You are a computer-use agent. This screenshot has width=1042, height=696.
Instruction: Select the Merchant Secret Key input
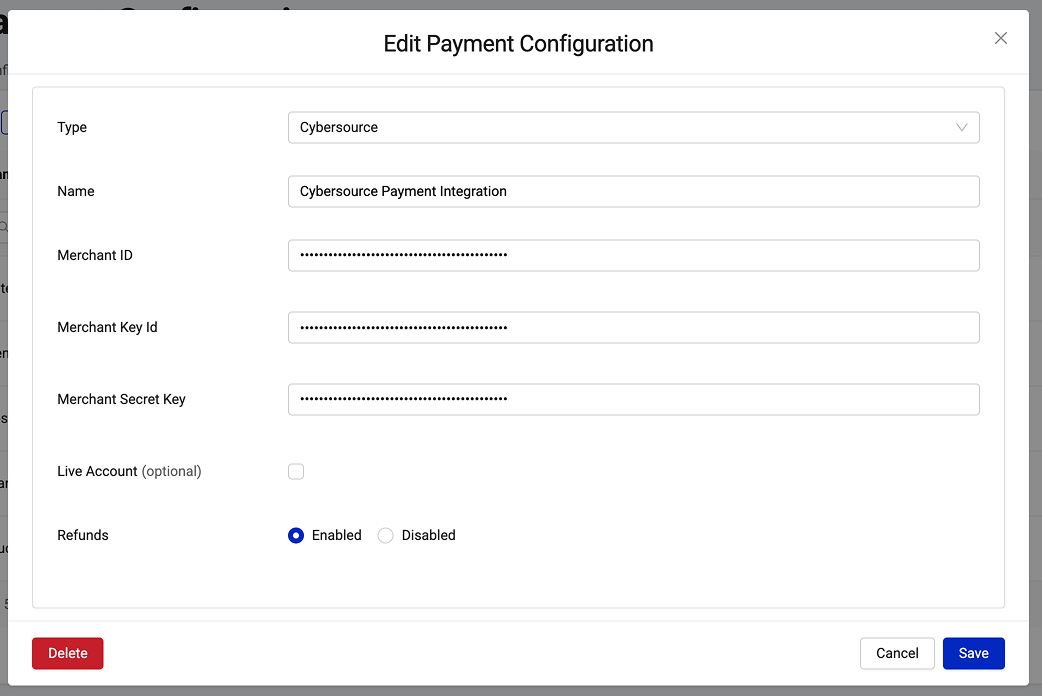(x=633, y=399)
